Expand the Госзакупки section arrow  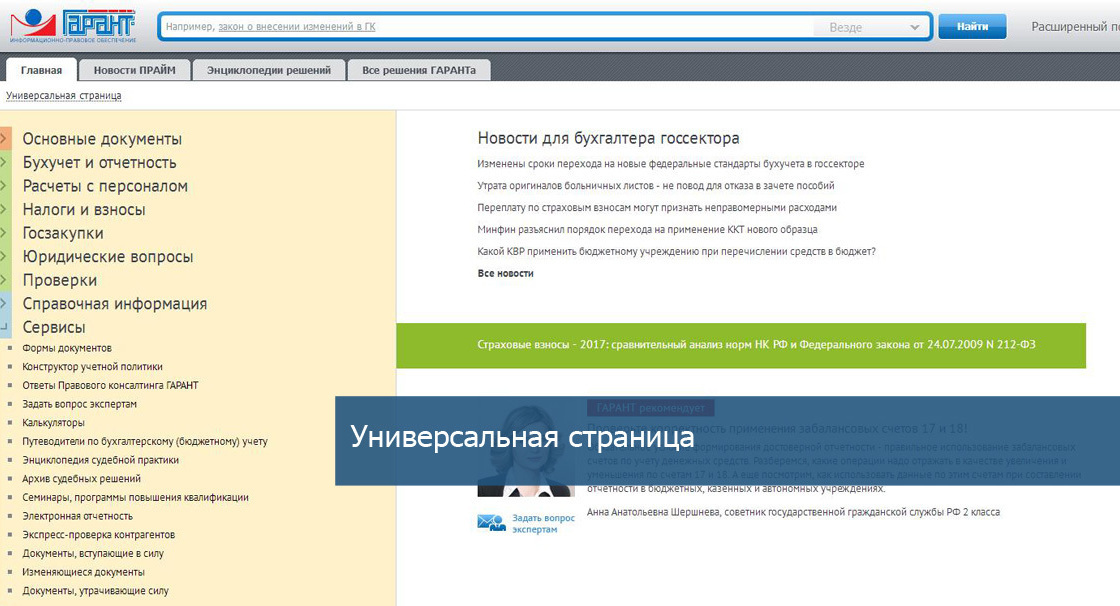click(5, 232)
